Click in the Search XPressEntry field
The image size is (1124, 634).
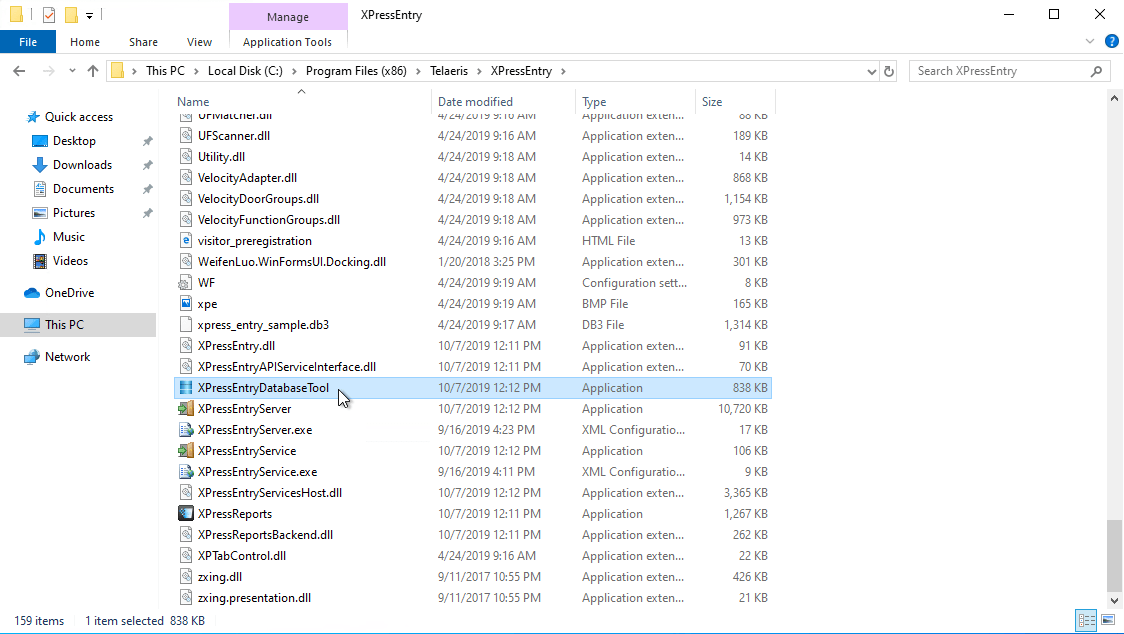click(x=1008, y=71)
